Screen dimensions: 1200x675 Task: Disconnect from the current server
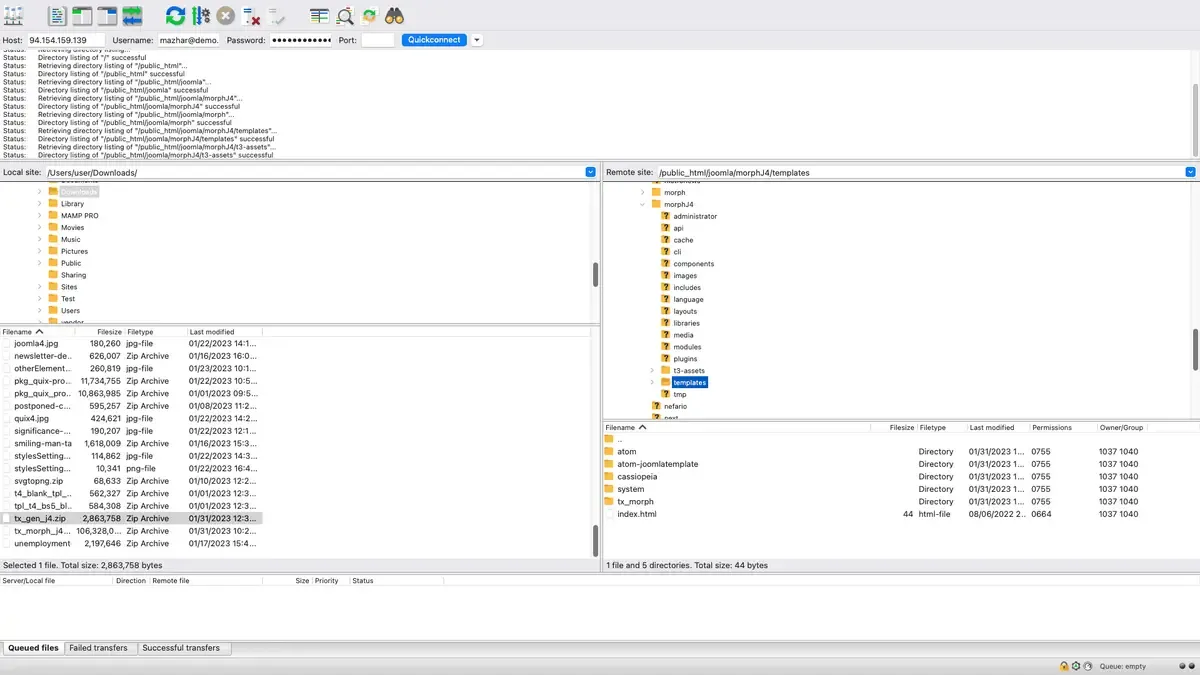coord(252,16)
